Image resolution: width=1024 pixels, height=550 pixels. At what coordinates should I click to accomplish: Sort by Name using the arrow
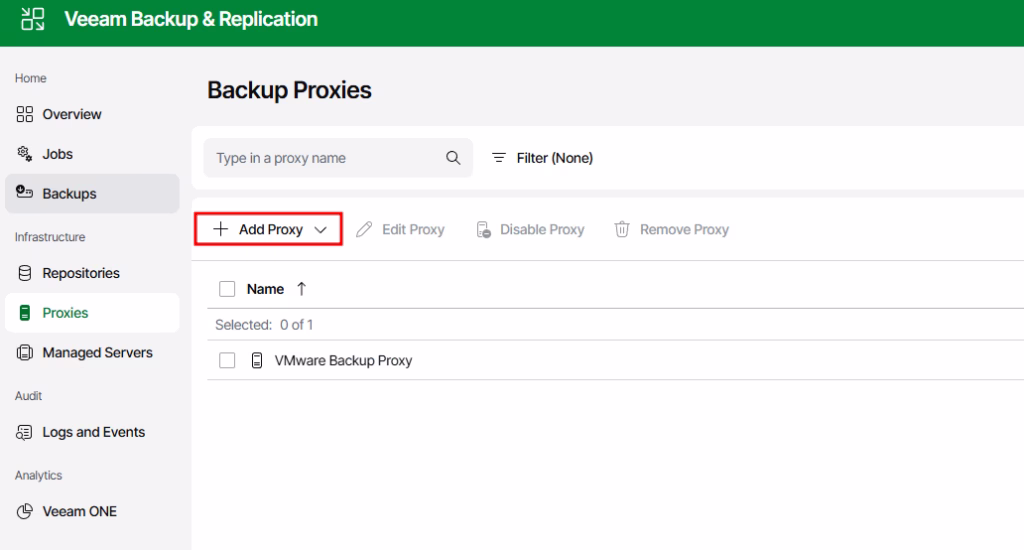(301, 289)
